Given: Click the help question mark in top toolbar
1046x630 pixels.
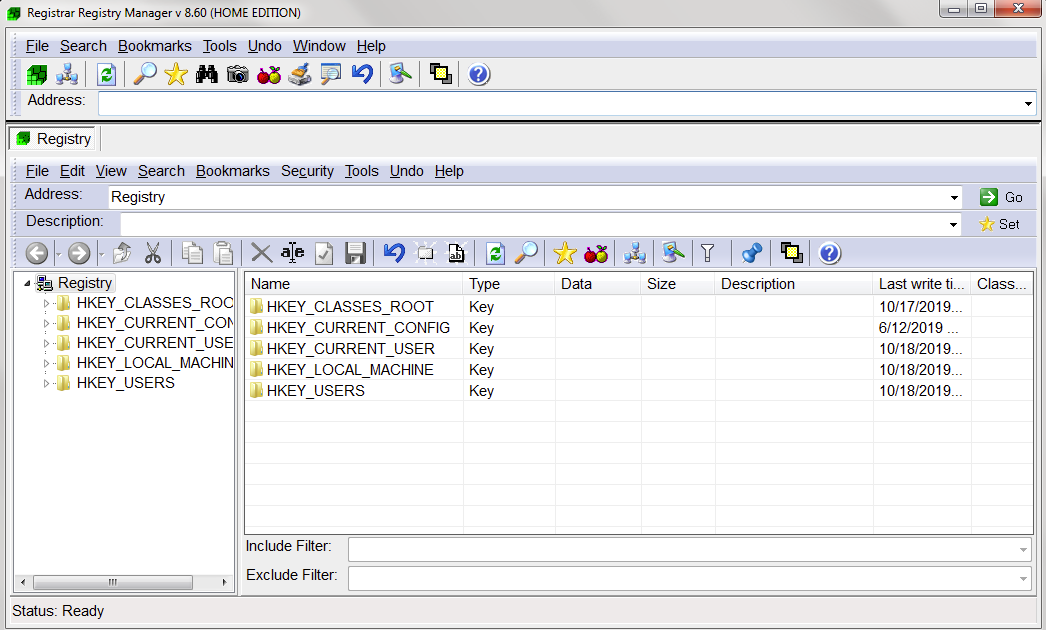Looking at the screenshot, I should click(478, 74).
